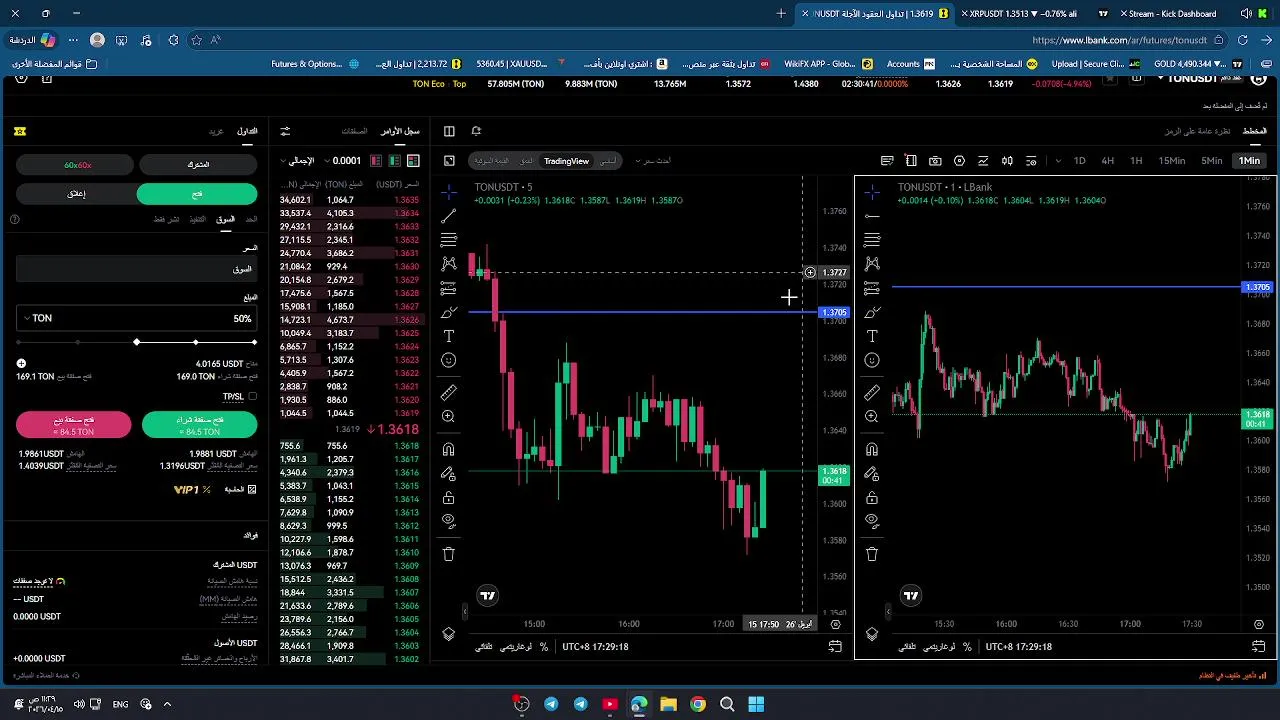The width and height of the screenshot is (1280, 720).
Task: Select brush tool in right chart toolbar
Action: click(x=872, y=312)
